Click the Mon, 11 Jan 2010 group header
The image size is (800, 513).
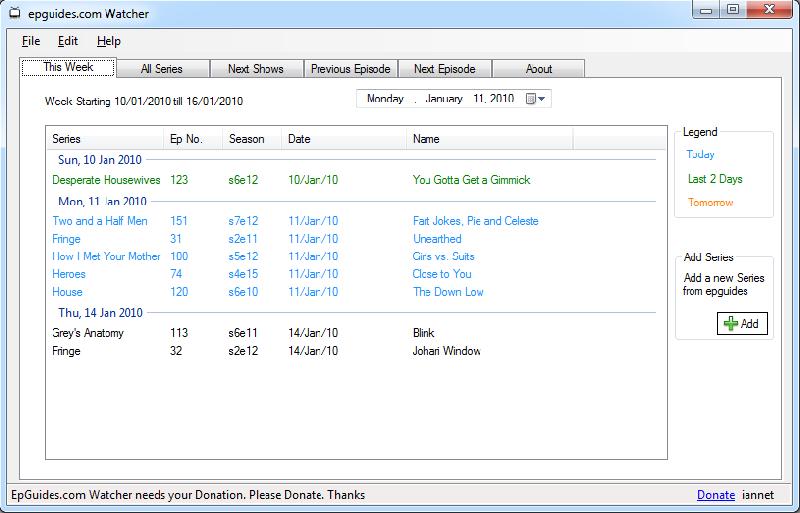tap(103, 201)
